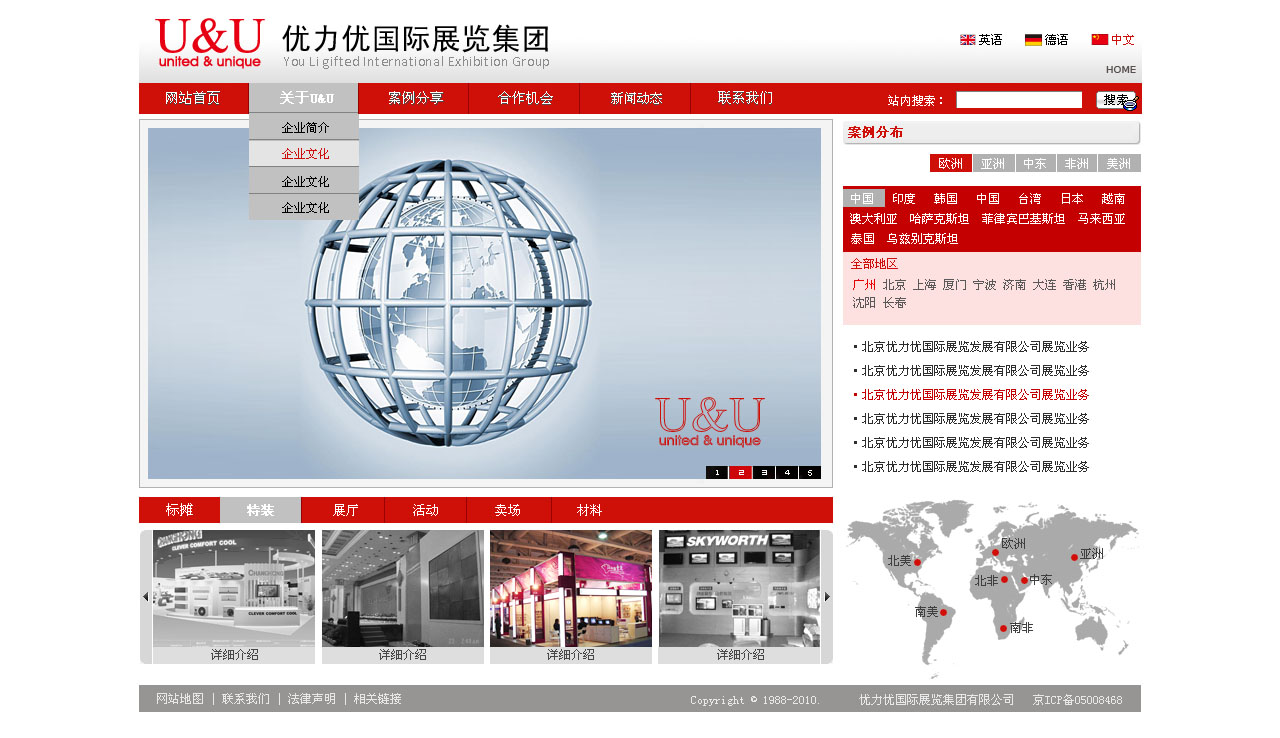Open 联系我们 navigation item

(745, 98)
